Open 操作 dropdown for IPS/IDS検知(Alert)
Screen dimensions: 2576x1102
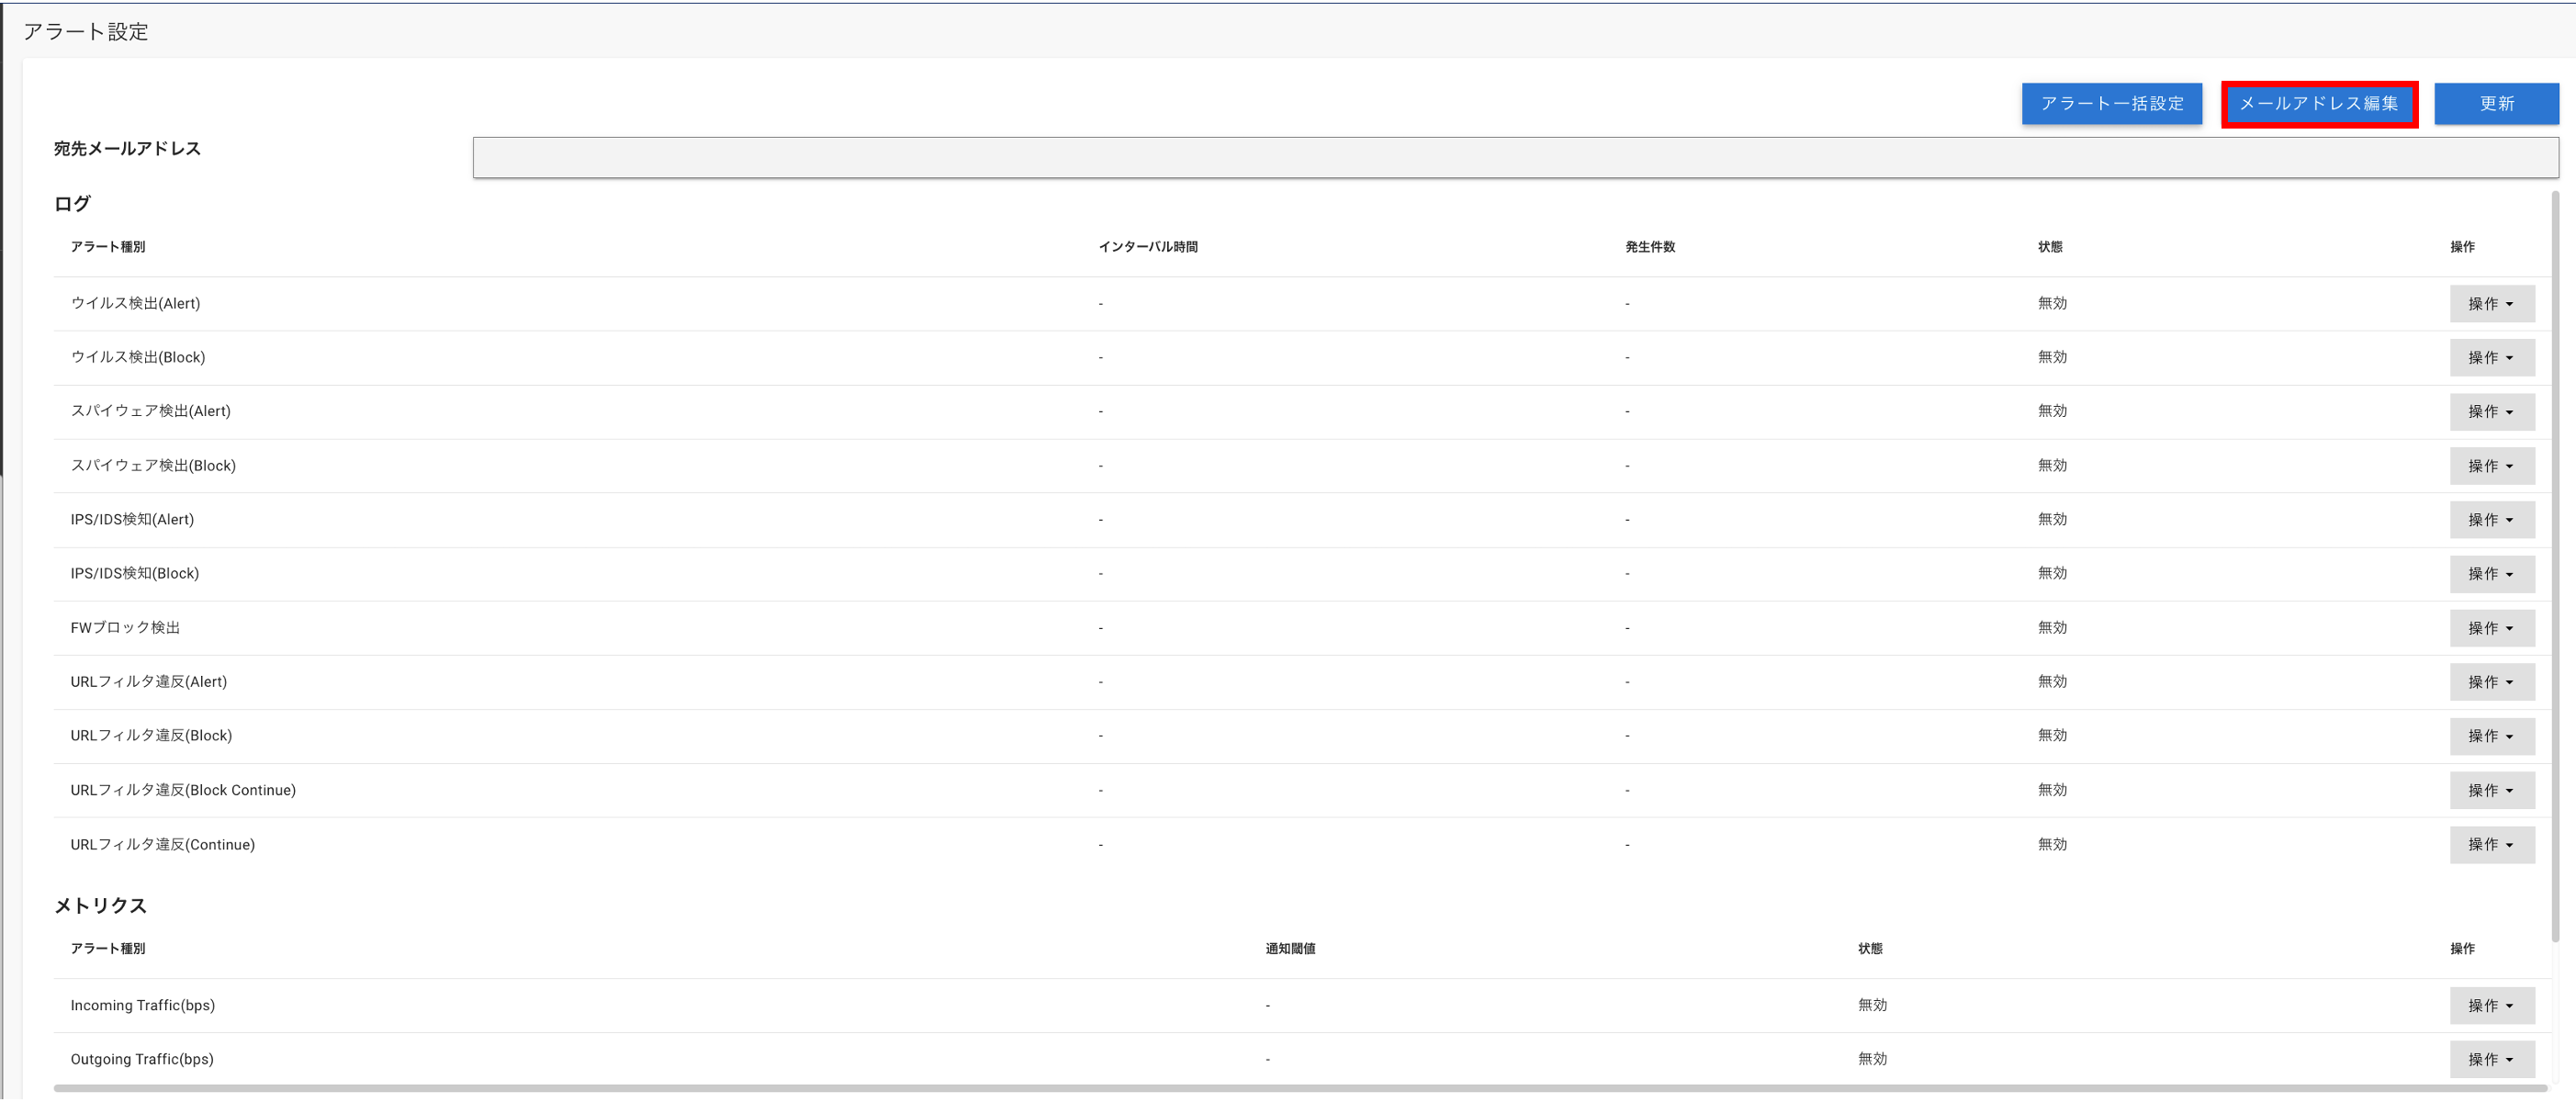pyautogui.click(x=2491, y=520)
